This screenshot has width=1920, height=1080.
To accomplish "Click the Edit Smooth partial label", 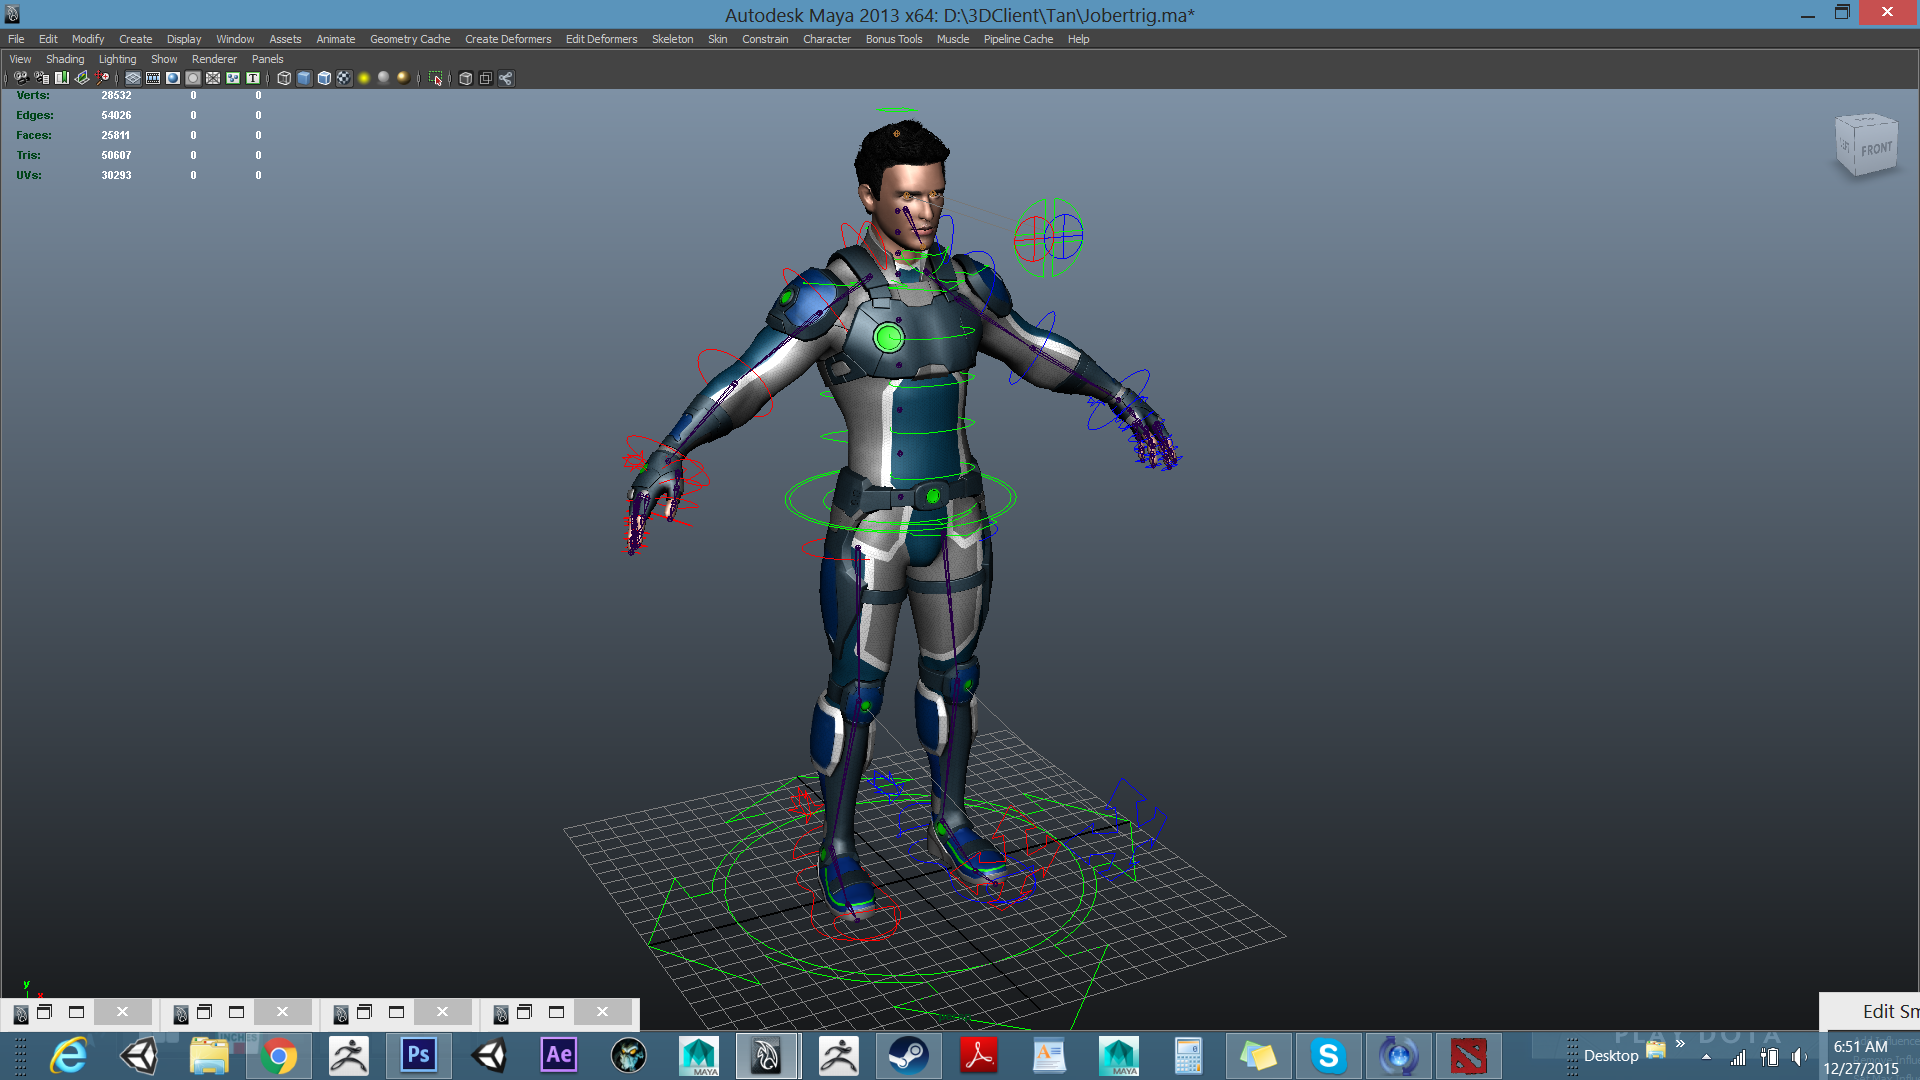I will pyautogui.click(x=1889, y=1011).
